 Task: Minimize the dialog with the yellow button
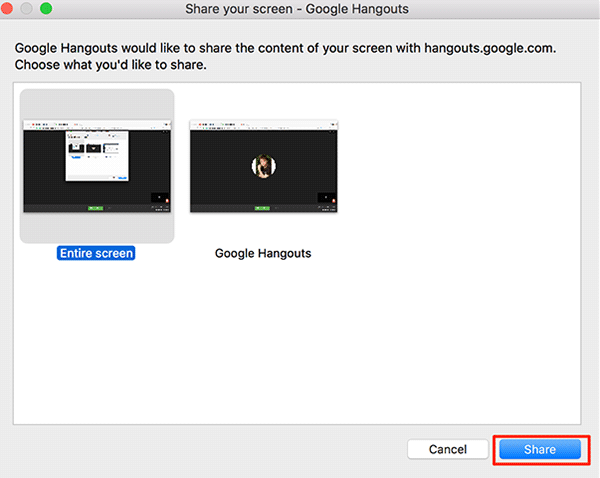coord(28,9)
